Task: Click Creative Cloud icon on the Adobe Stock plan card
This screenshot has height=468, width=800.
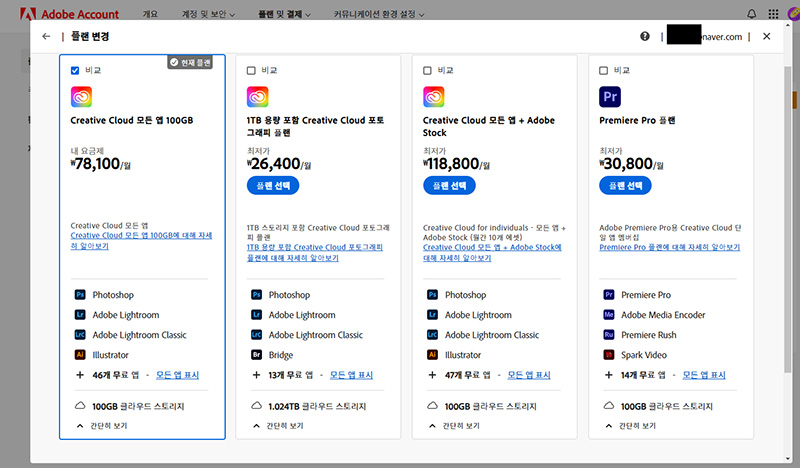Action: [434, 96]
